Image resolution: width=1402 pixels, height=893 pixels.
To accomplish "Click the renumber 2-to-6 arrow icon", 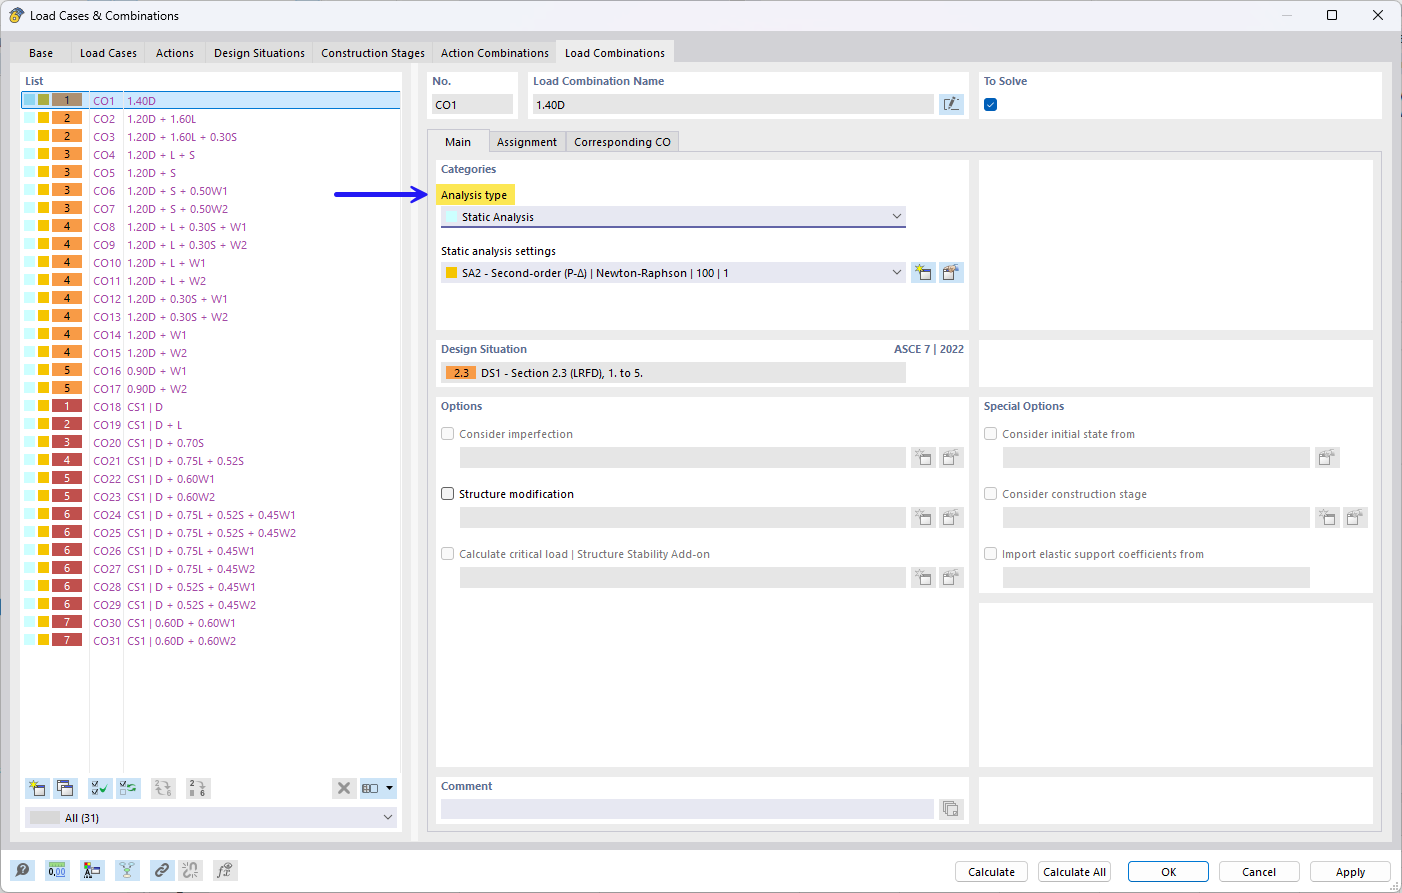I will pos(198,788).
